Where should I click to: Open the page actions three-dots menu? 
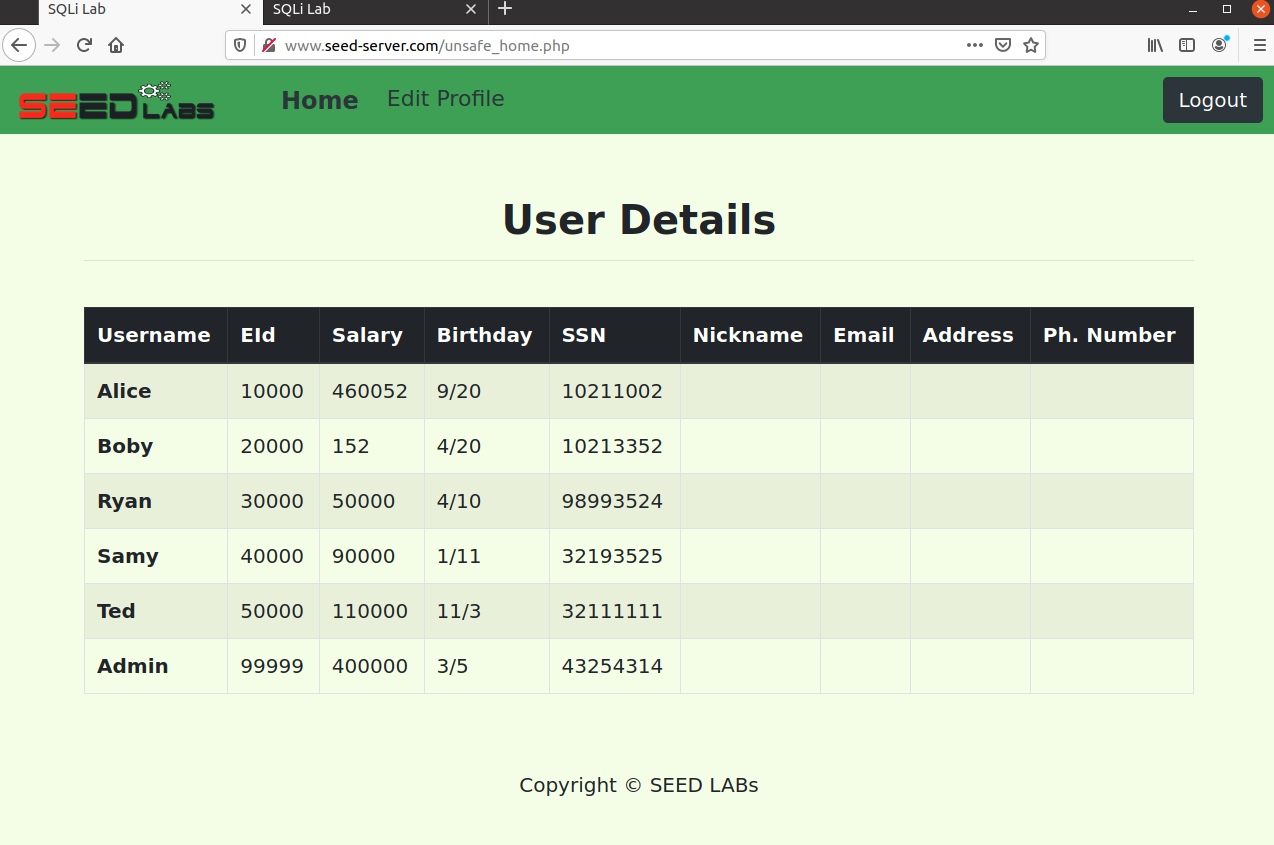coord(974,45)
